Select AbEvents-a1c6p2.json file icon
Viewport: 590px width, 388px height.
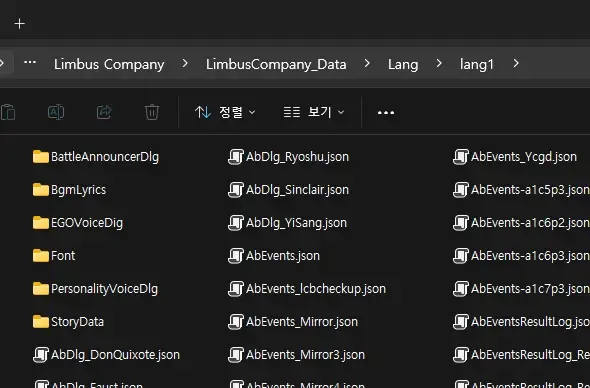point(461,223)
